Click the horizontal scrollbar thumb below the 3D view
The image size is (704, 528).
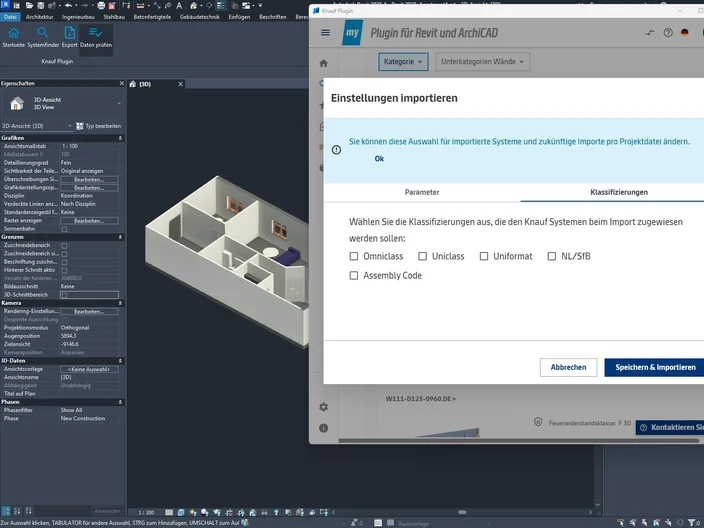(462, 512)
